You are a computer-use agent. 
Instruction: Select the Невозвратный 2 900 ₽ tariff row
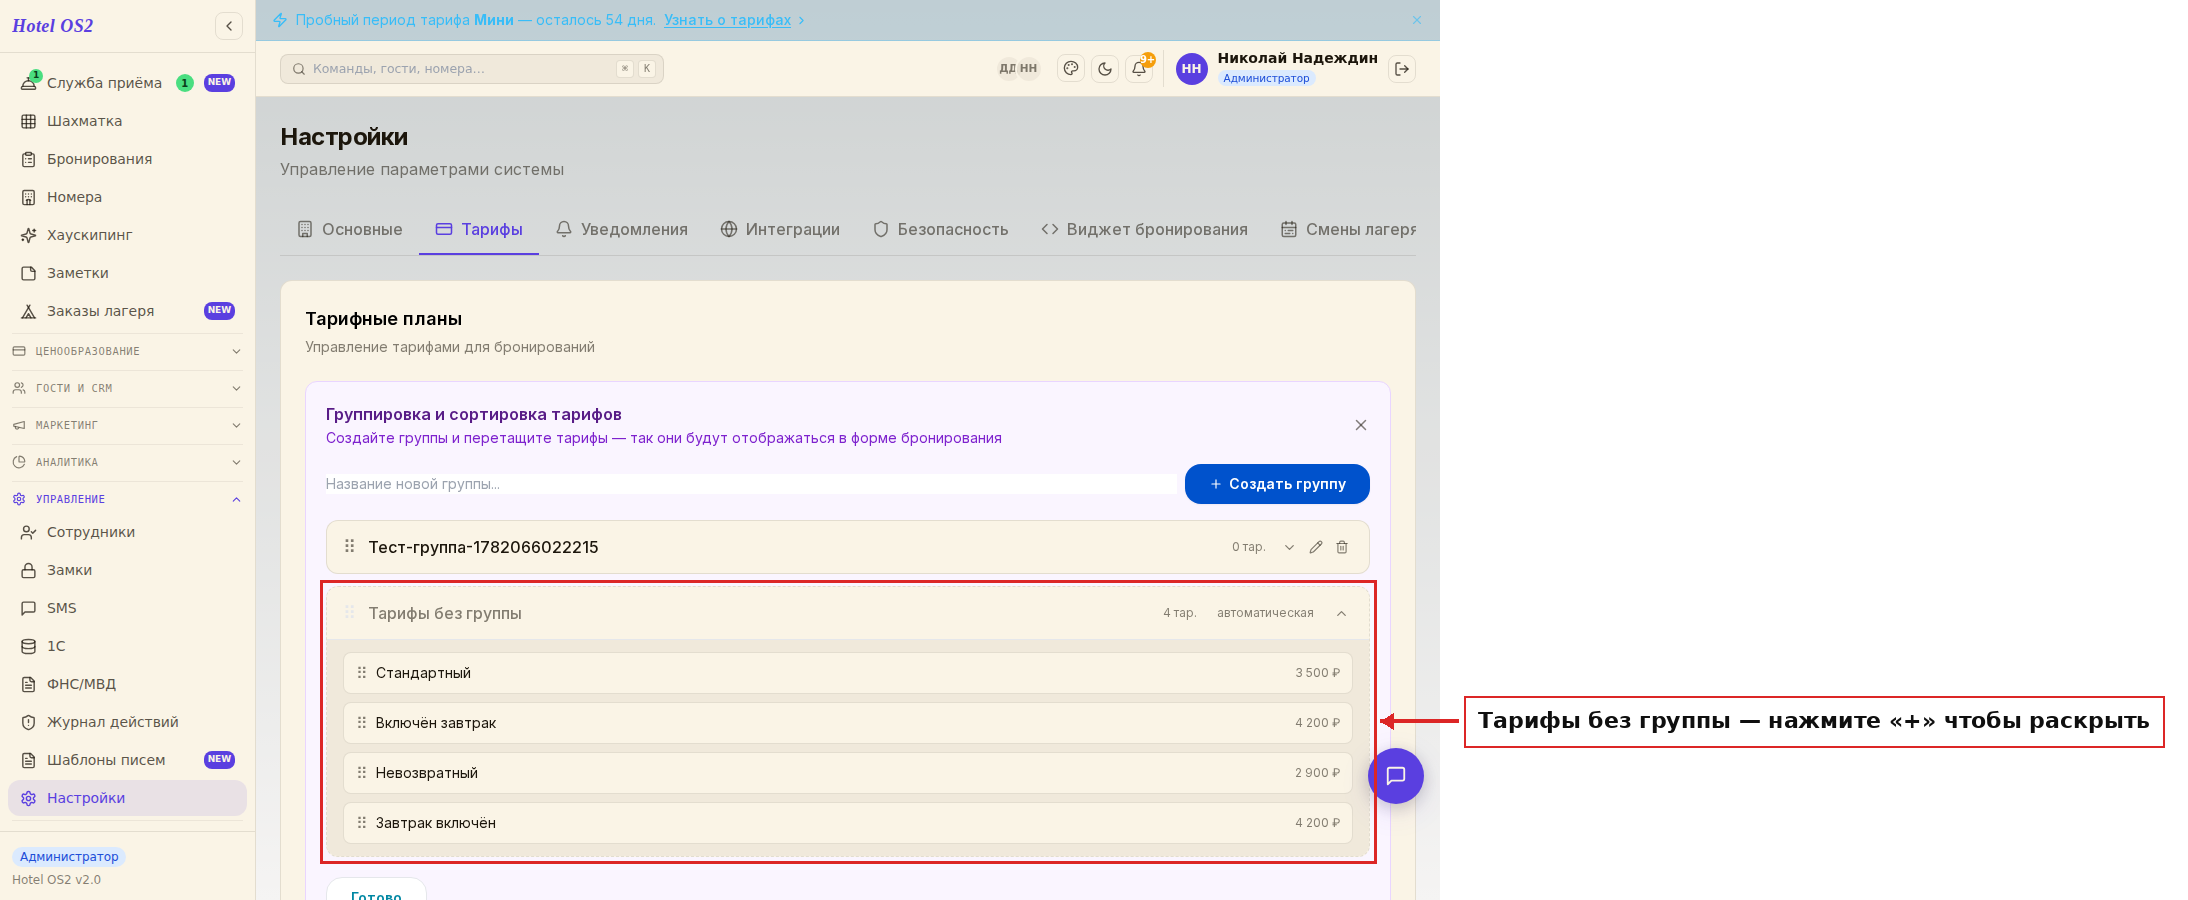pyautogui.click(x=848, y=773)
